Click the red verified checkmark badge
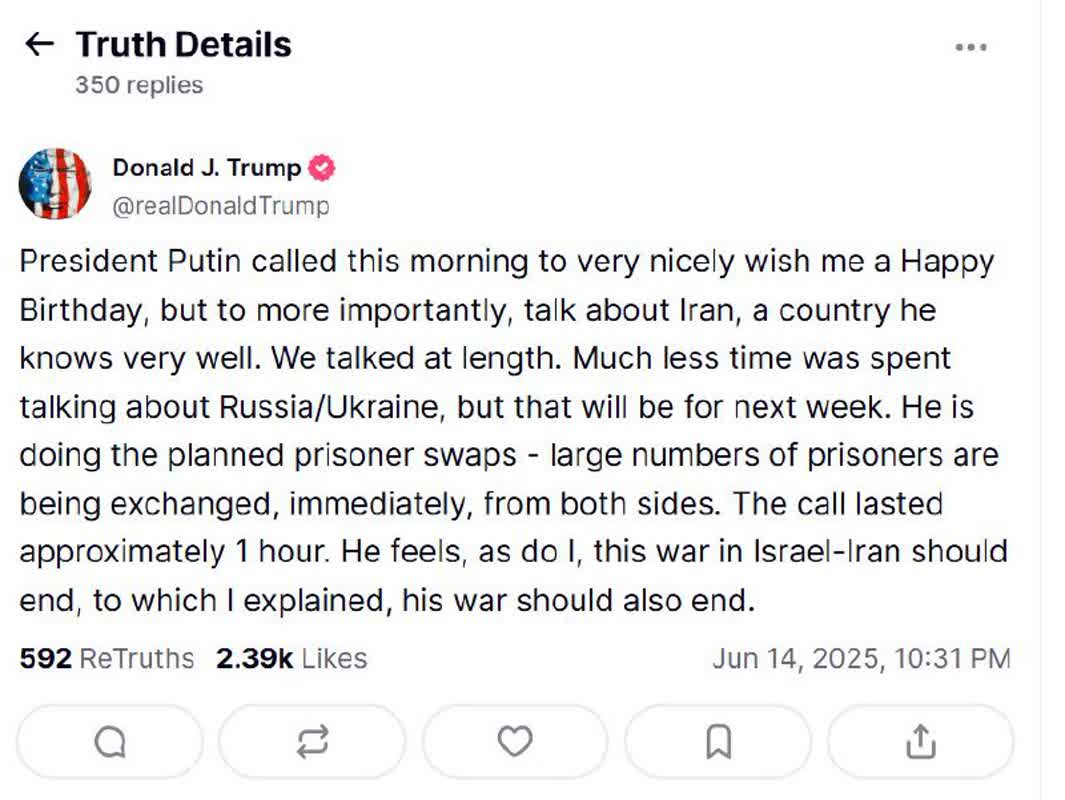The image size is (1065, 800). pos(321,168)
